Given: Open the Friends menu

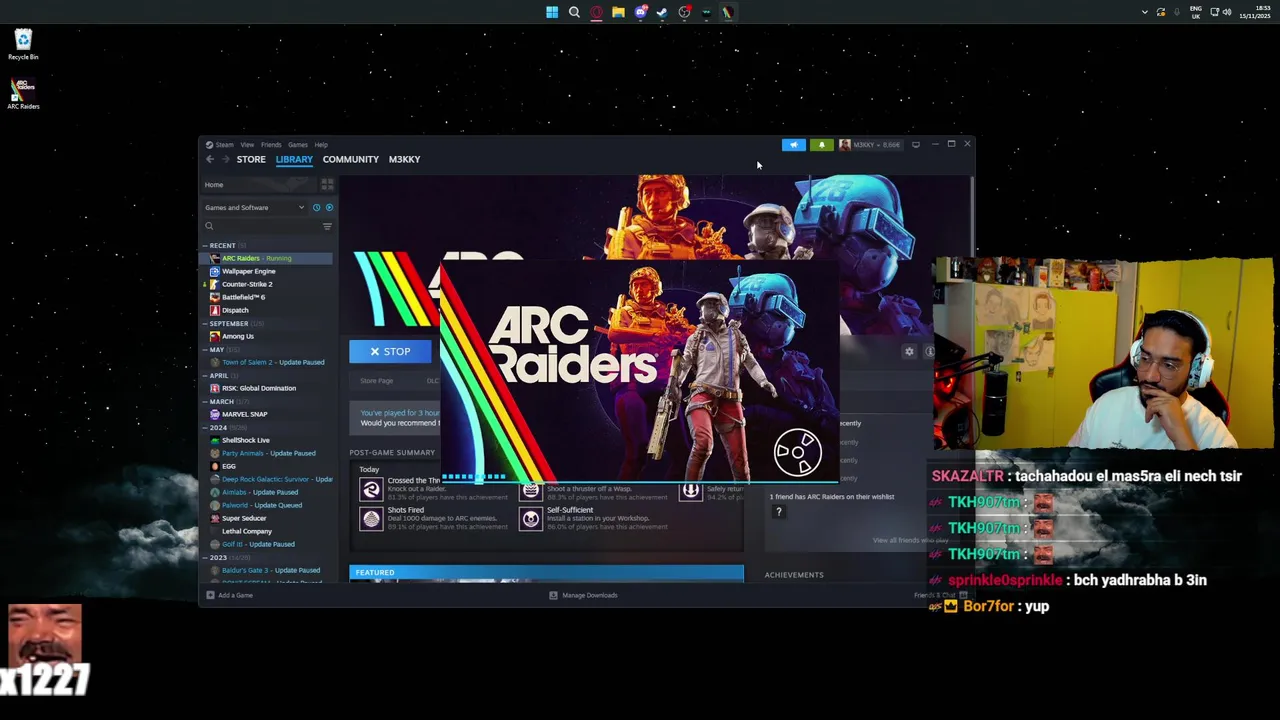Looking at the screenshot, I should [271, 144].
